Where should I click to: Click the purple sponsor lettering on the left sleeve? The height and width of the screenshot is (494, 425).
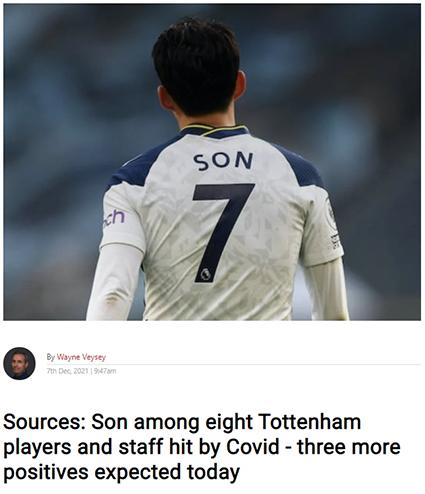pyautogui.click(x=114, y=218)
